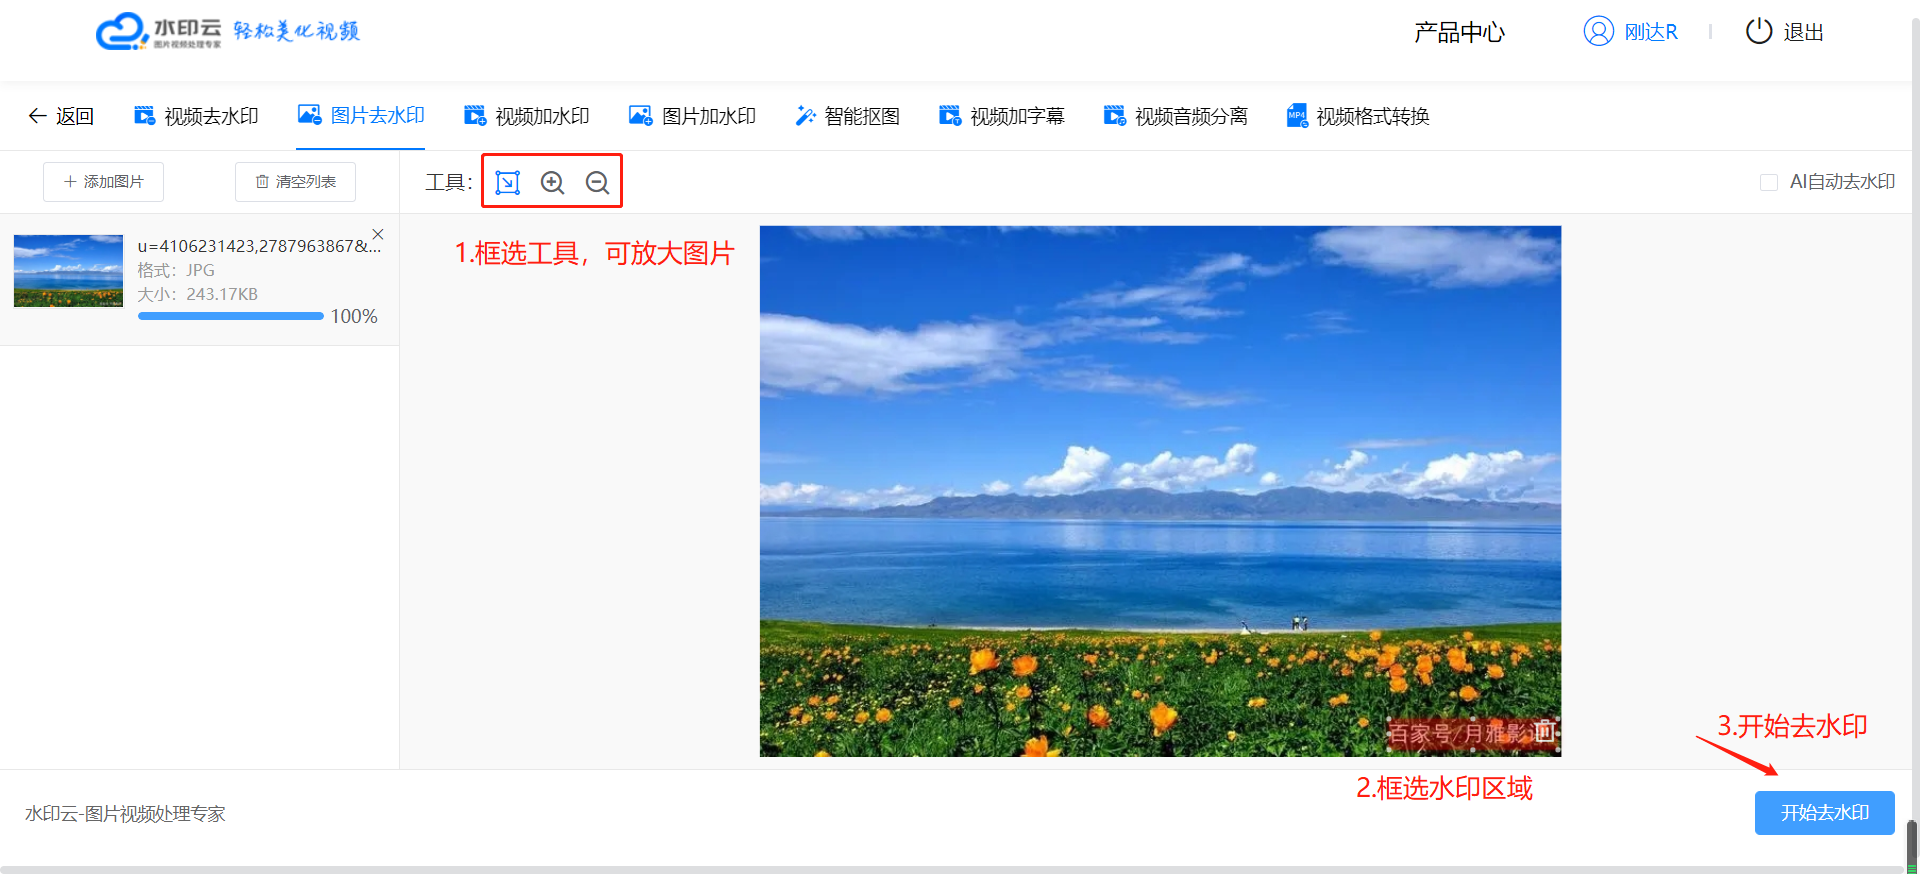Screen dimensions: 1920x874
Task: Click the 视频去水印 tab icon
Action: pos(145,116)
